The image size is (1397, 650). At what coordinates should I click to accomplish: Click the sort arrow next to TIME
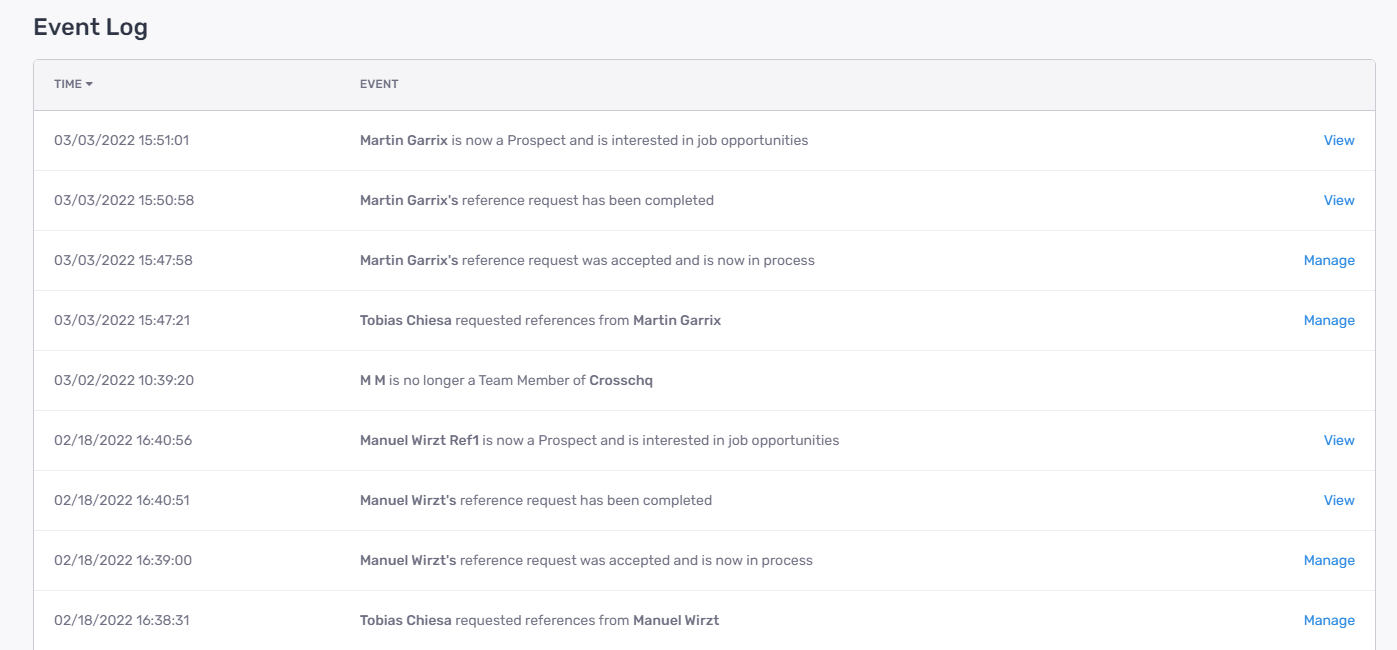pos(89,84)
